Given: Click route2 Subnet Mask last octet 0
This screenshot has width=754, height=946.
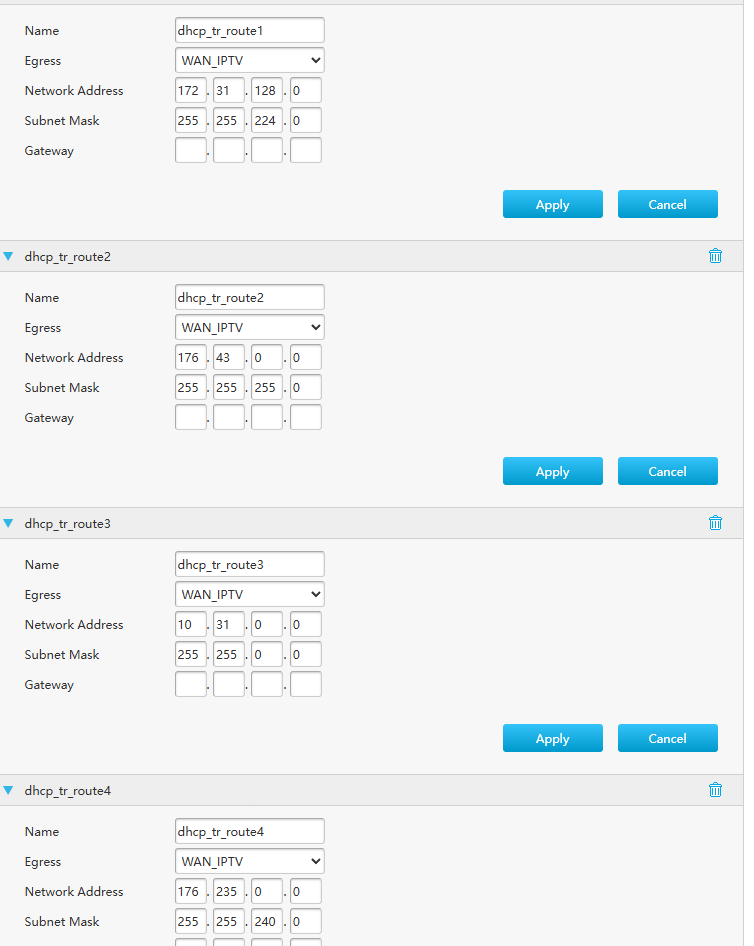Looking at the screenshot, I should 306,387.
